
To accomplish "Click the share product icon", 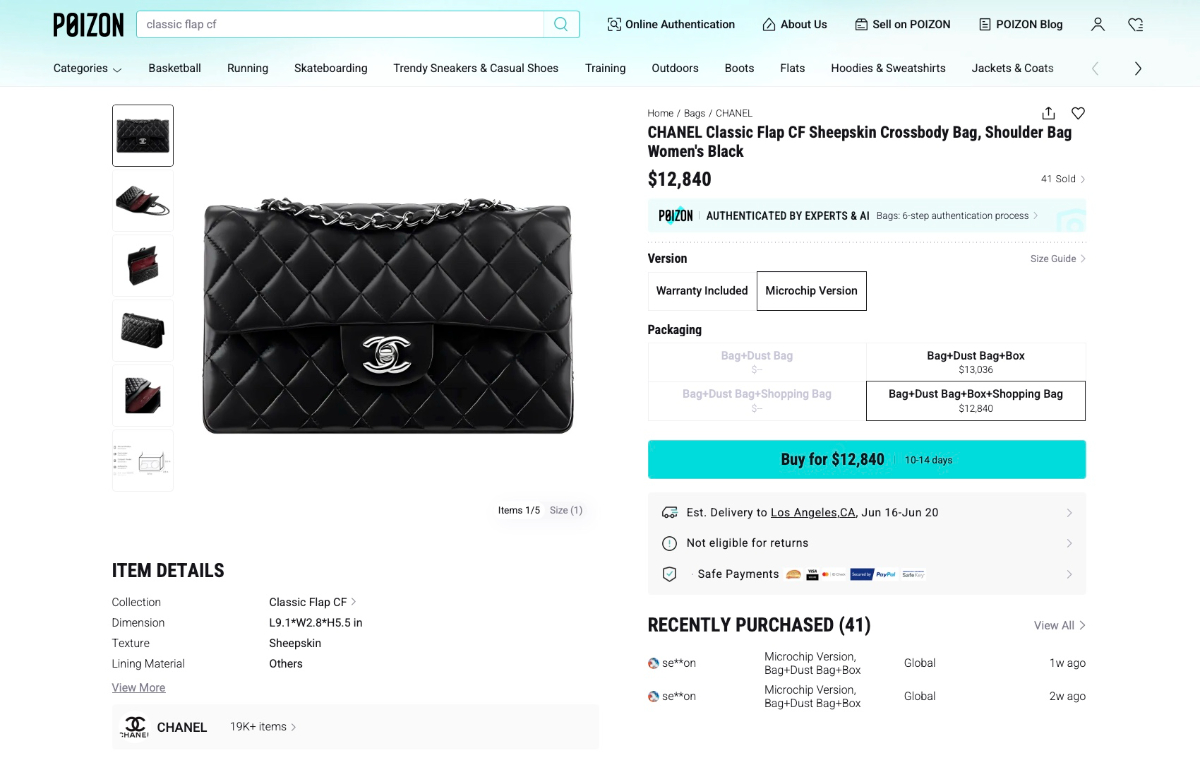I will point(1048,113).
